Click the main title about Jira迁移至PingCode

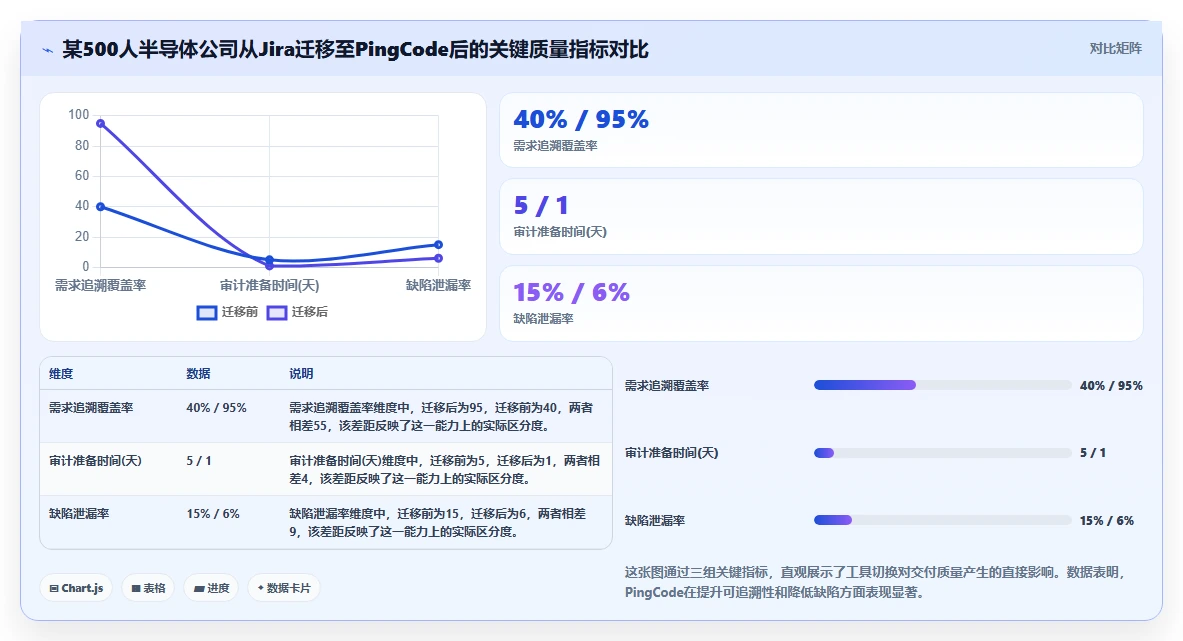click(355, 50)
